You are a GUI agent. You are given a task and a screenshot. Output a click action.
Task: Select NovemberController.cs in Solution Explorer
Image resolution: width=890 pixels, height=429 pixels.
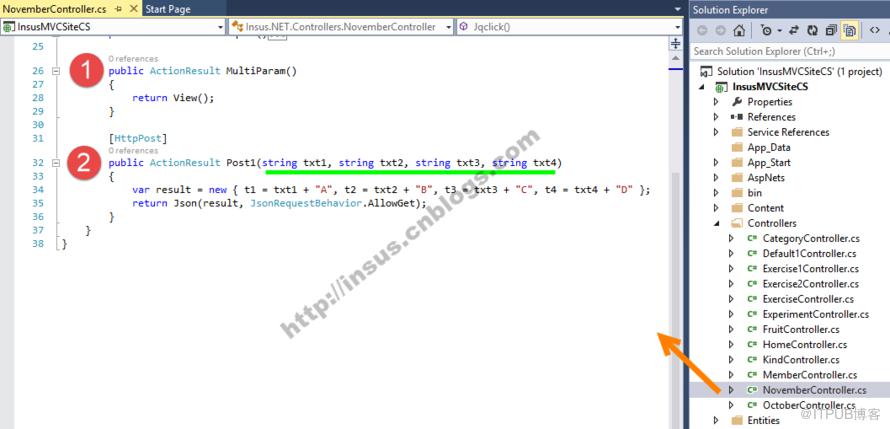(815, 390)
